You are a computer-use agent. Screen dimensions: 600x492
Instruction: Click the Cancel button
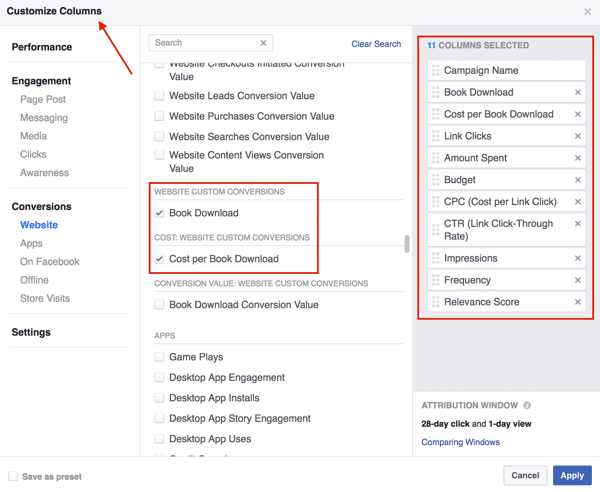point(525,475)
